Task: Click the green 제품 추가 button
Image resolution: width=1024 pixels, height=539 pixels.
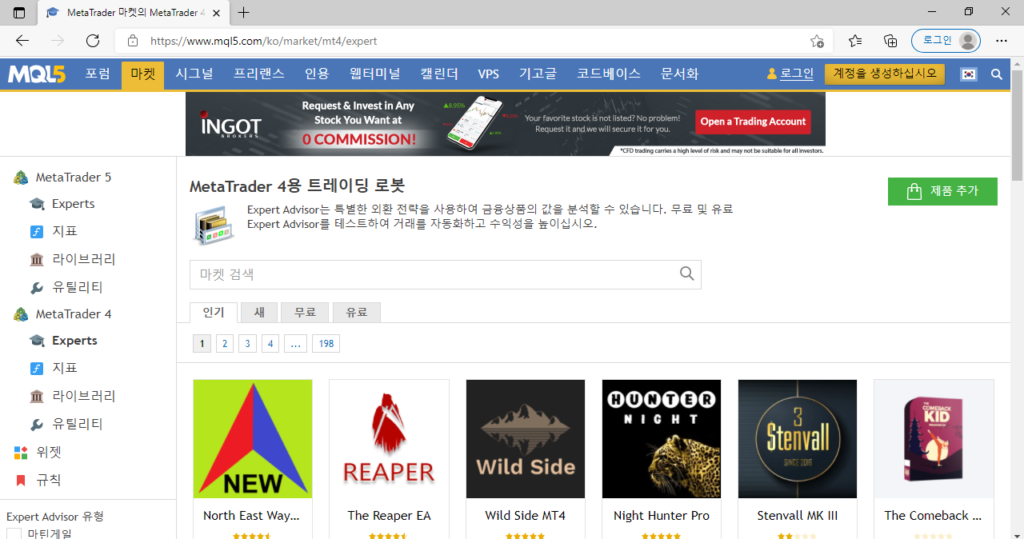Action: click(942, 191)
